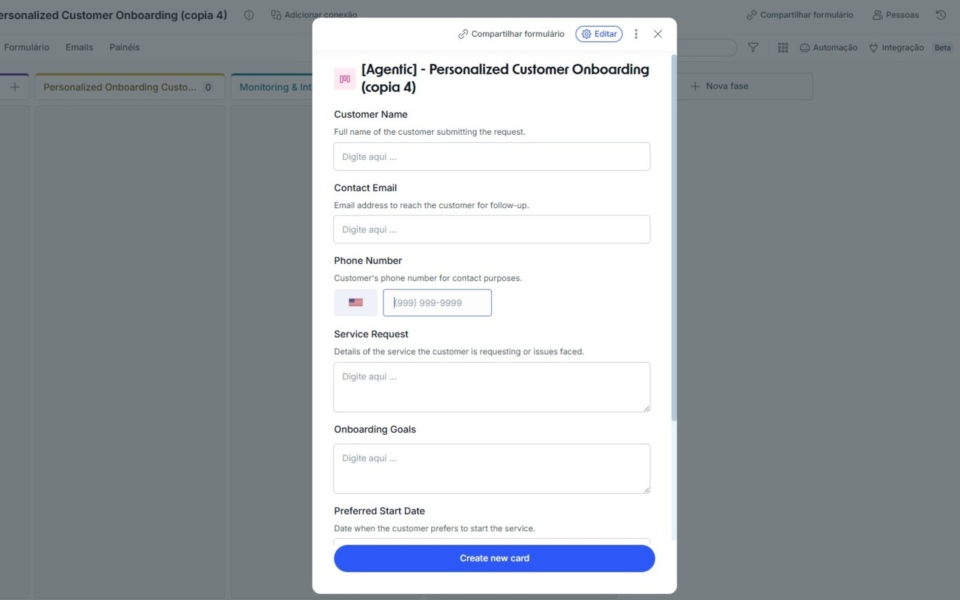This screenshot has width=960, height=600.
Task: Open the Automação panel
Action: click(x=828, y=46)
